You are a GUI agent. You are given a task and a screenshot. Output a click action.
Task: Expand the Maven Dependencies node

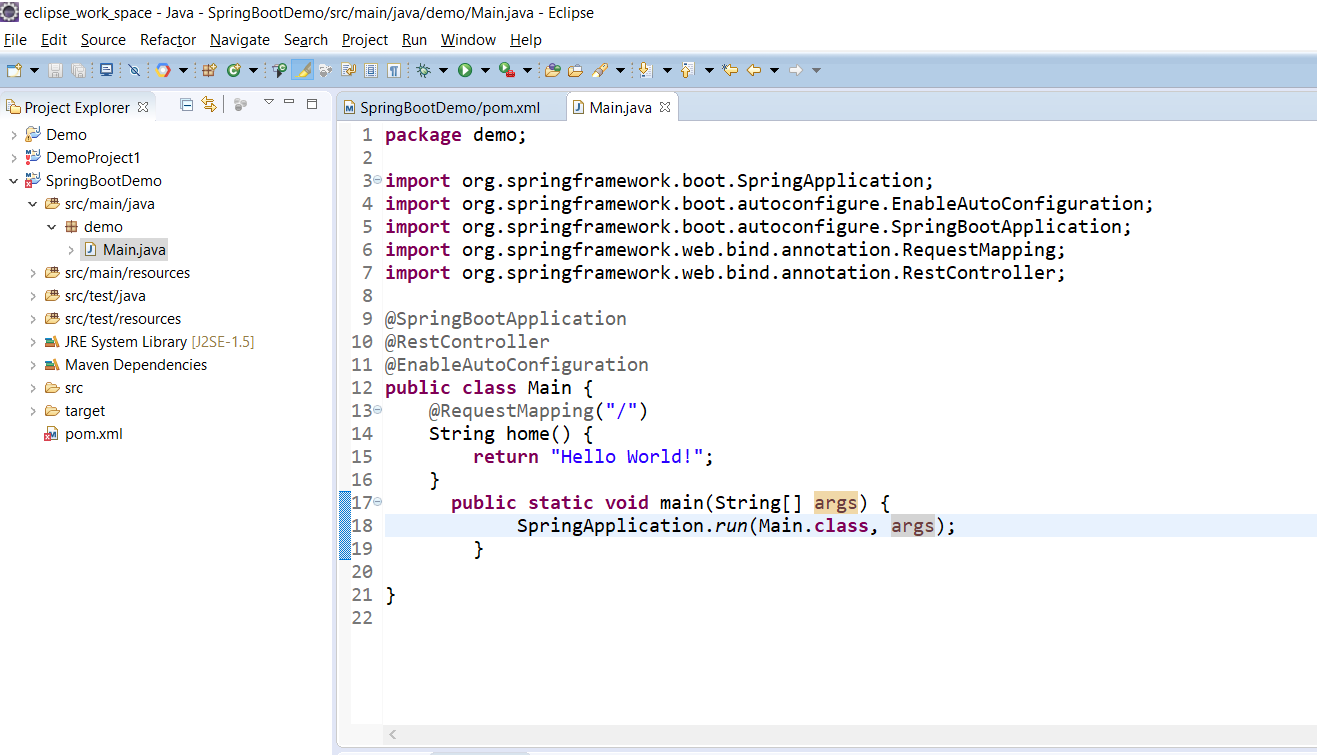coord(33,365)
